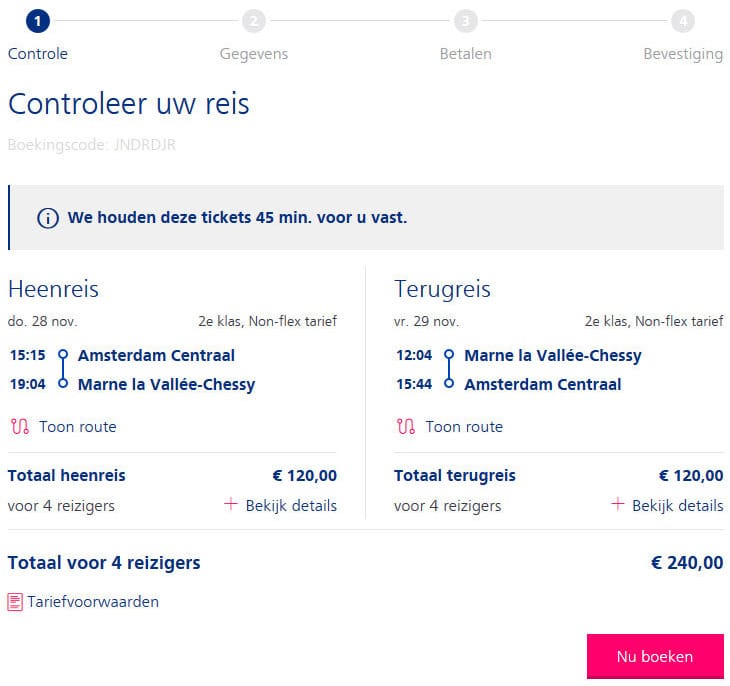Select step 3 circle in progress bar

click(x=466, y=21)
